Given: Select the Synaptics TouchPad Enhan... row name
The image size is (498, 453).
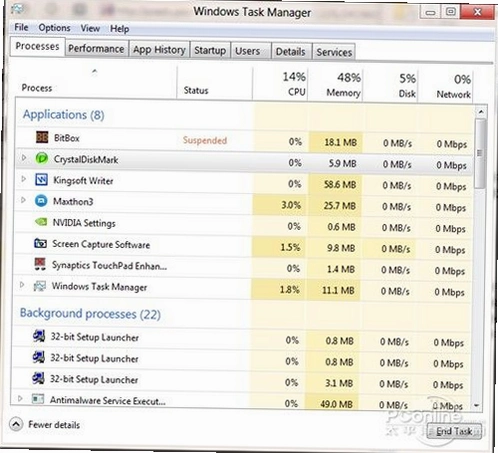Looking at the screenshot, I should pos(109,266).
